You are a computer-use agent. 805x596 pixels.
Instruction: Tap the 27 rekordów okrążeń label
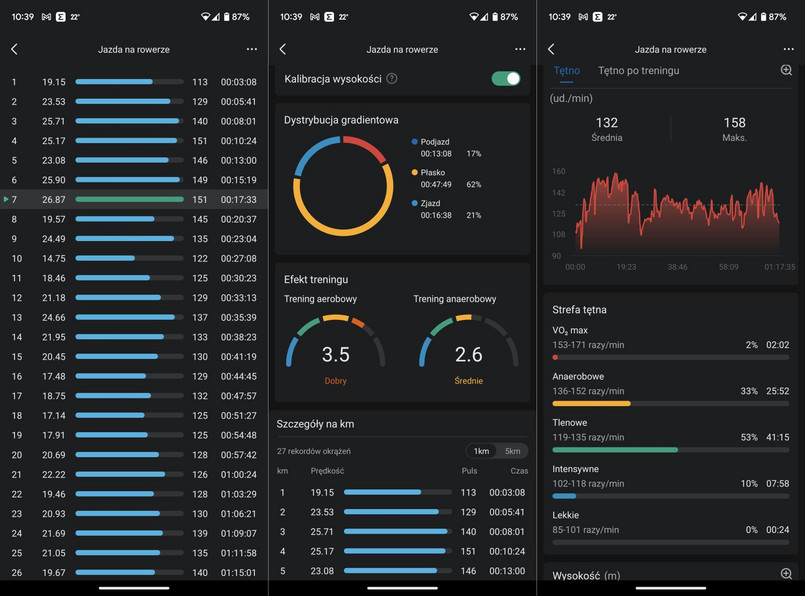[x=314, y=451]
